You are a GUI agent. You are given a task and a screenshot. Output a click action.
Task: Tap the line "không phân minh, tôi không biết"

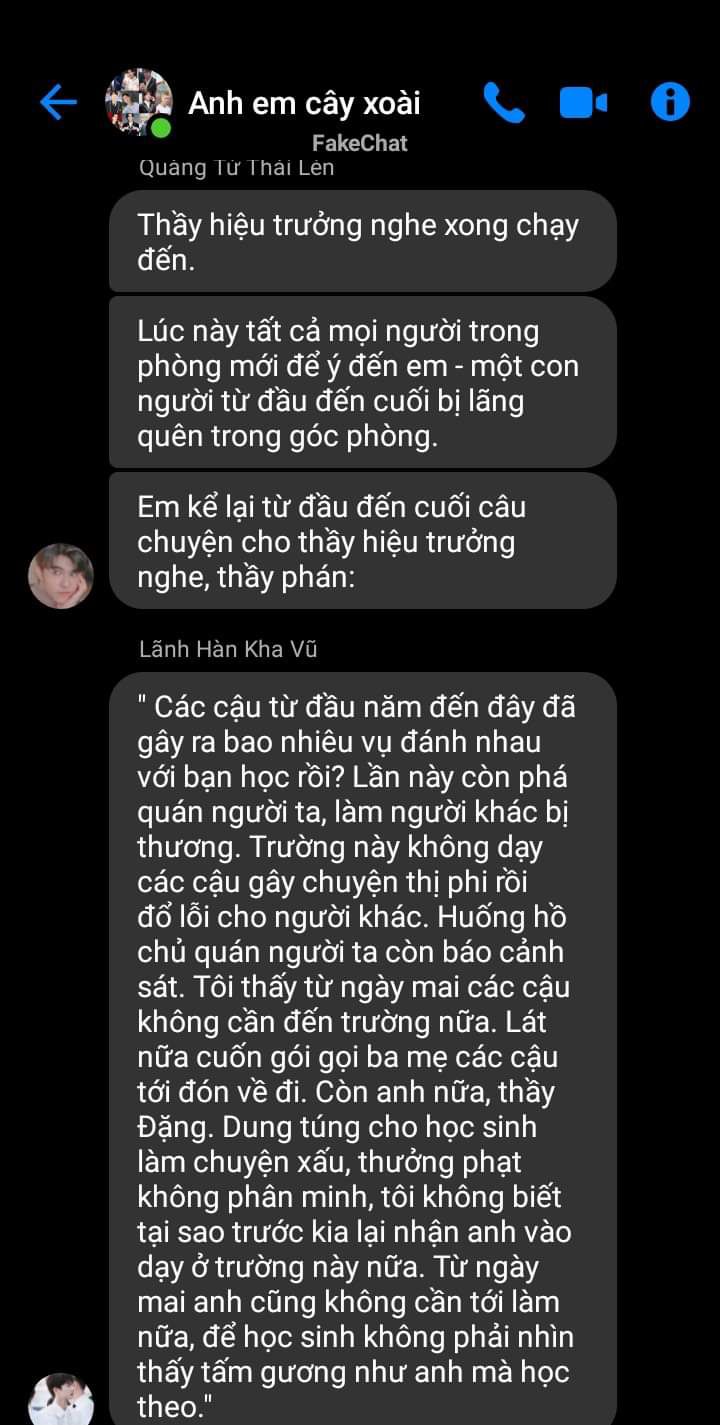click(x=349, y=1197)
